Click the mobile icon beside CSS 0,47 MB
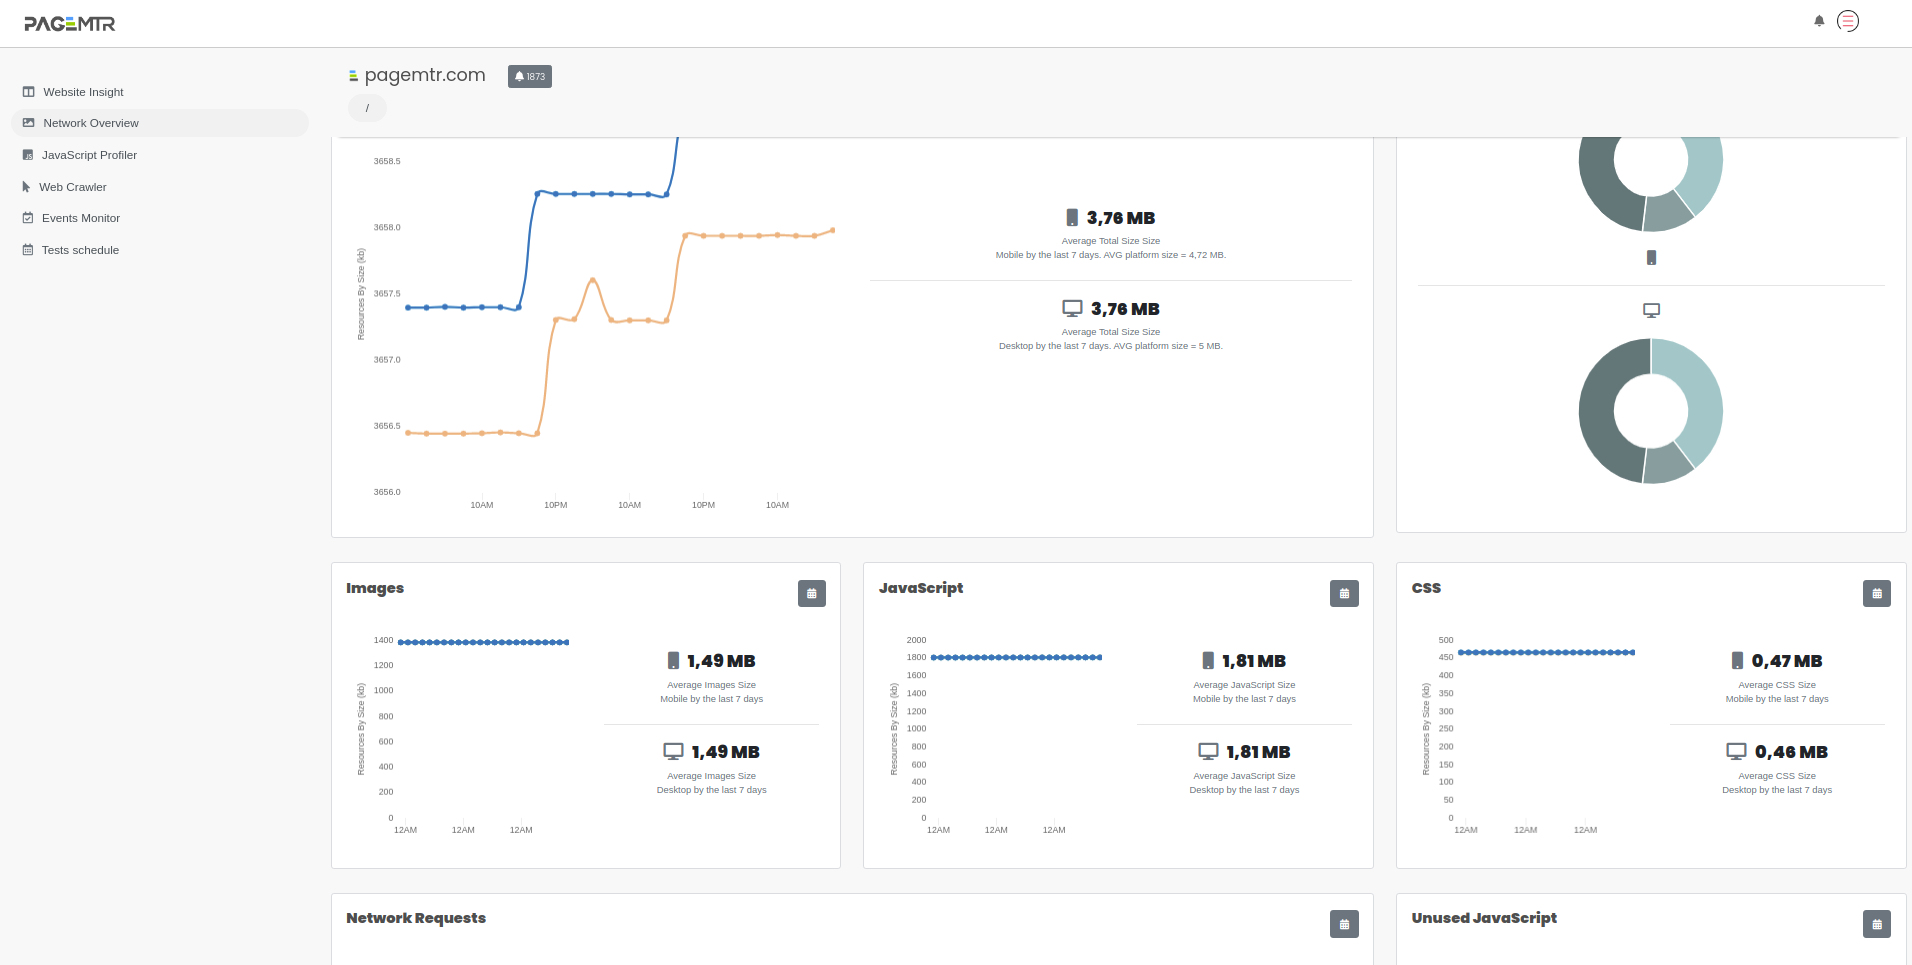This screenshot has height=965, width=1912. click(1737, 661)
